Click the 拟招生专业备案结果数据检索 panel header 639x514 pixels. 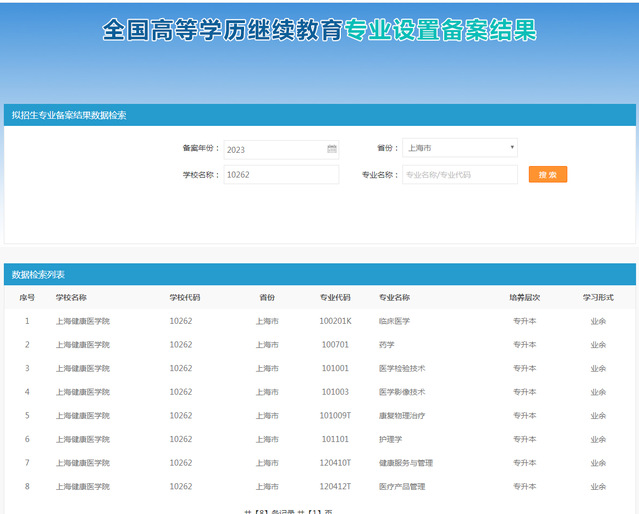click(x=69, y=115)
